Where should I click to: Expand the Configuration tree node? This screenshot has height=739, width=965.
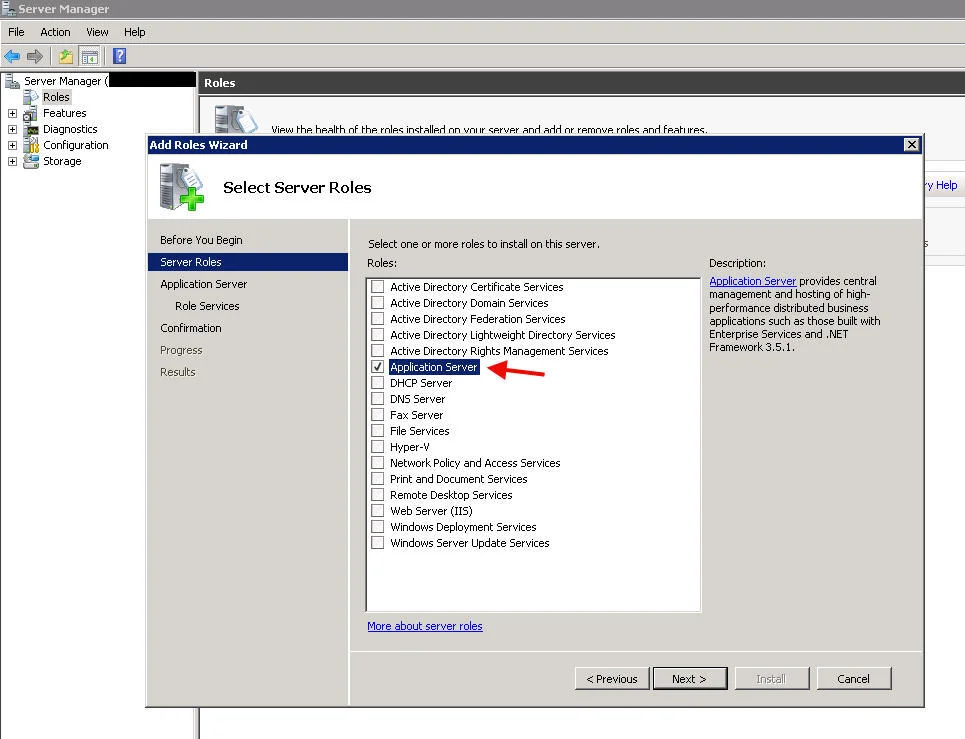click(12, 145)
